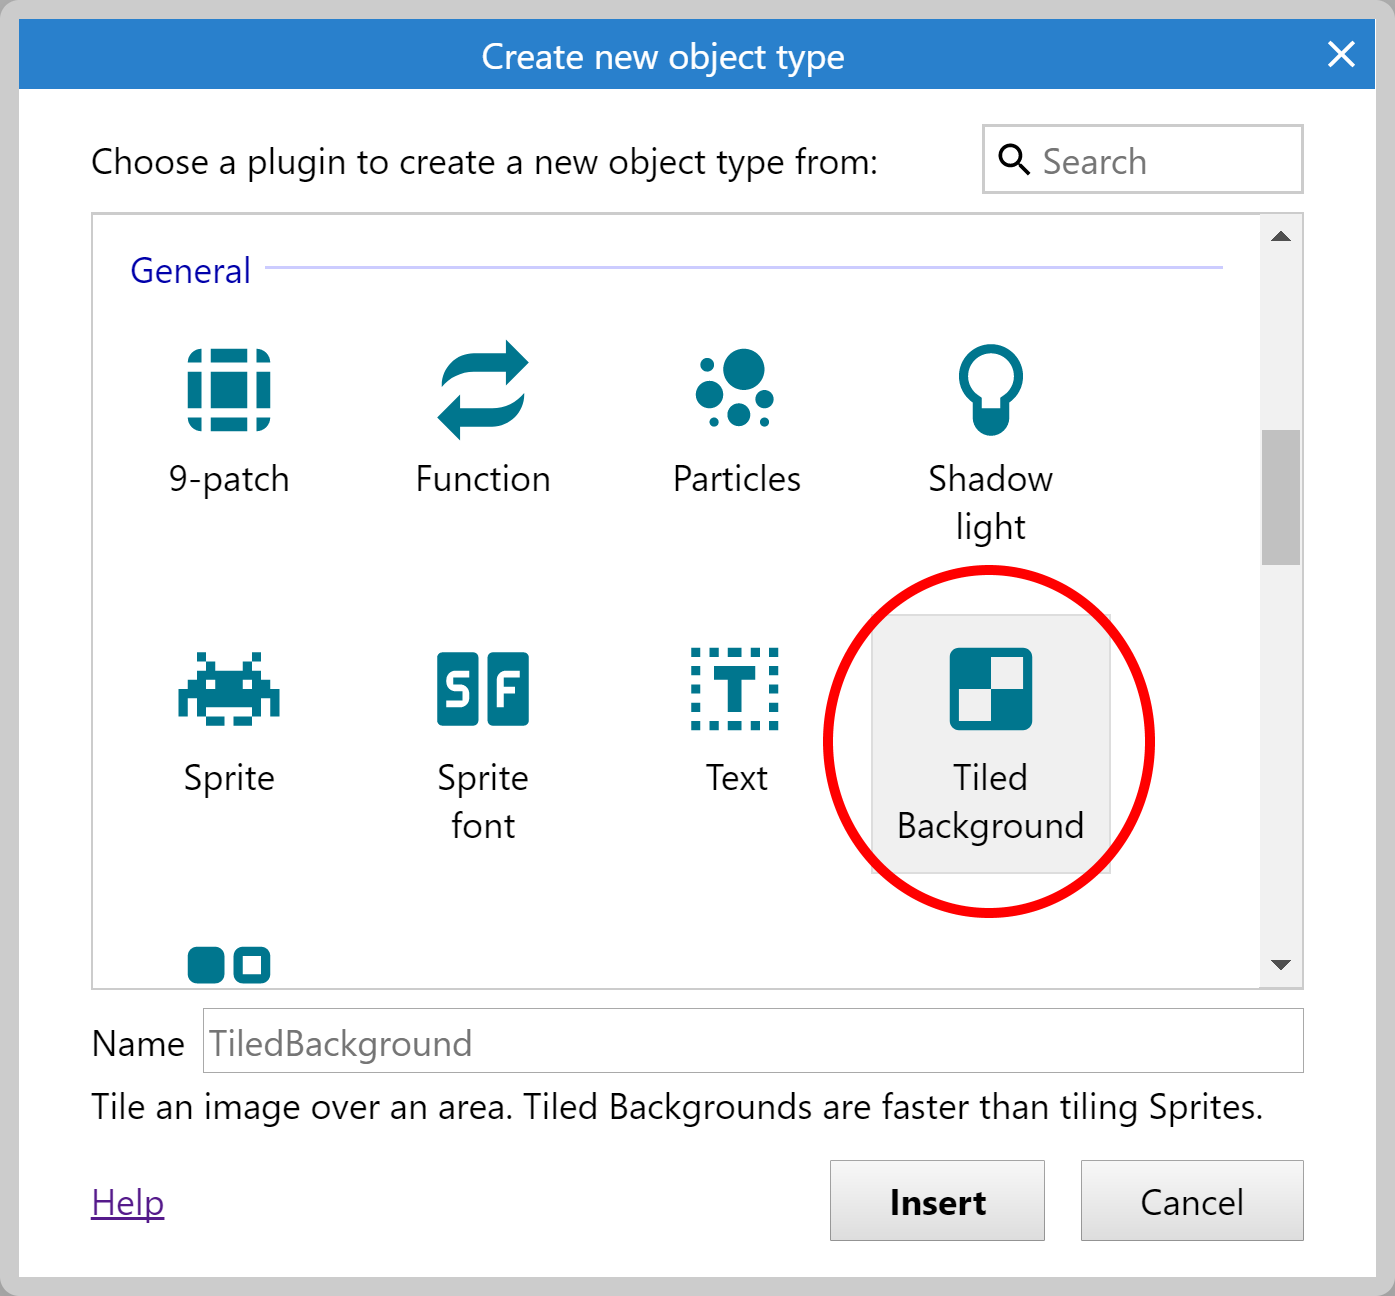Select the 9-patch plugin icon
The width and height of the screenshot is (1395, 1296).
coord(229,390)
